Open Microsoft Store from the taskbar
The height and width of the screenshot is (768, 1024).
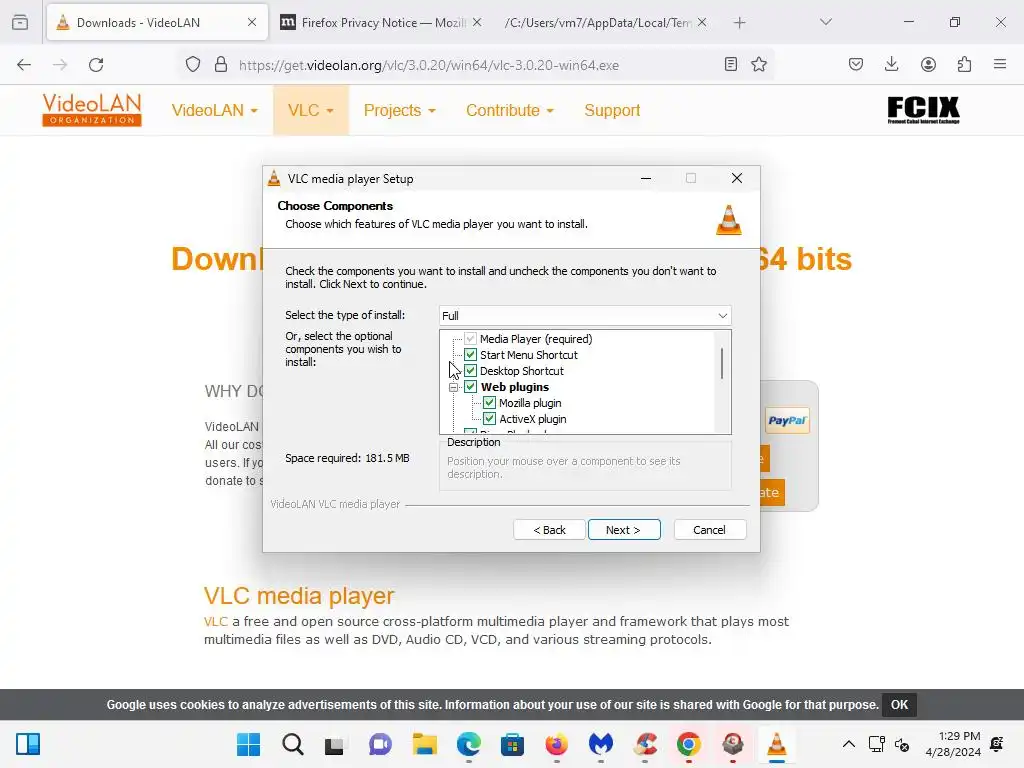(513, 744)
